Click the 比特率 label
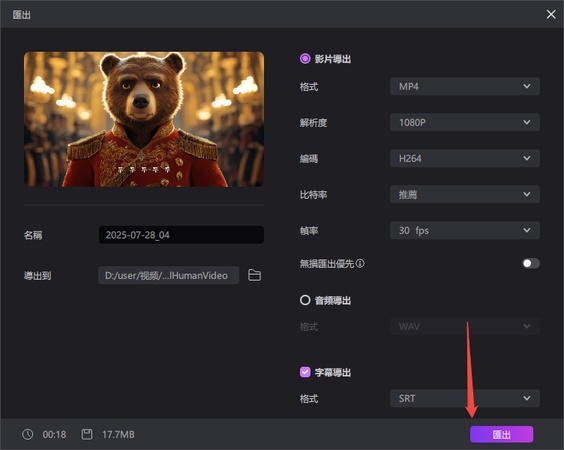This screenshot has width=564, height=450. [x=313, y=195]
